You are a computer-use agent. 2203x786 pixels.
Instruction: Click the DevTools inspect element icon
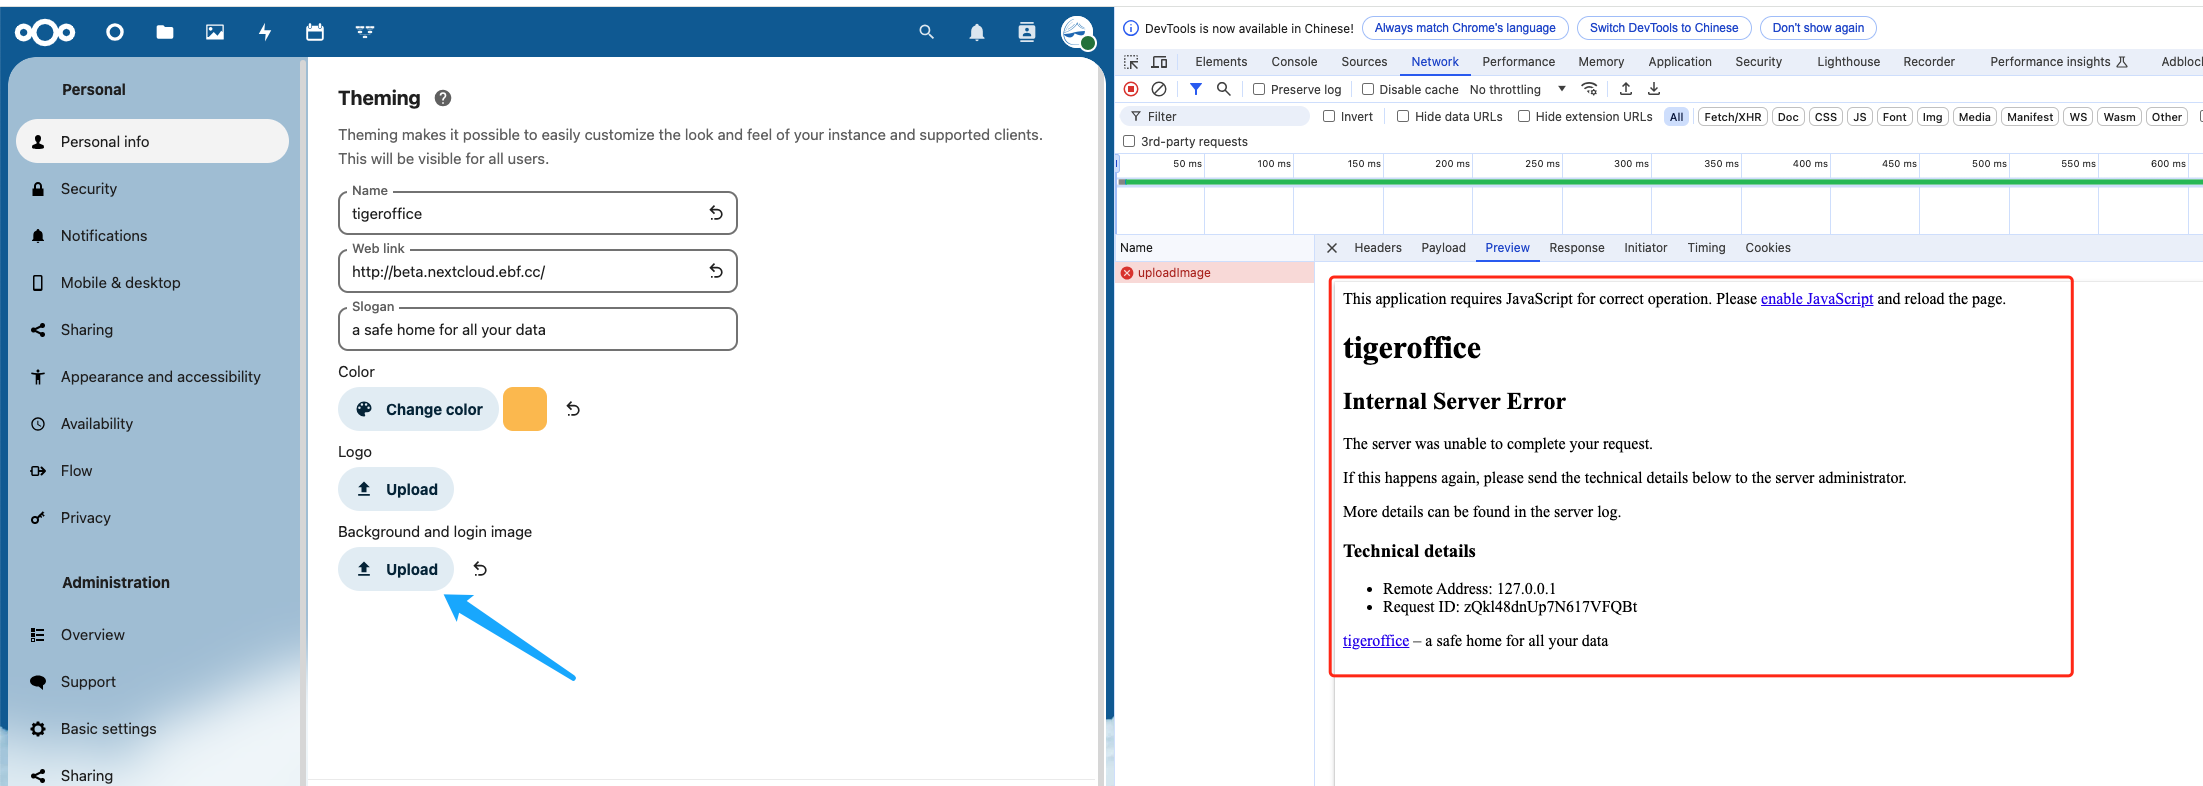point(1132,62)
